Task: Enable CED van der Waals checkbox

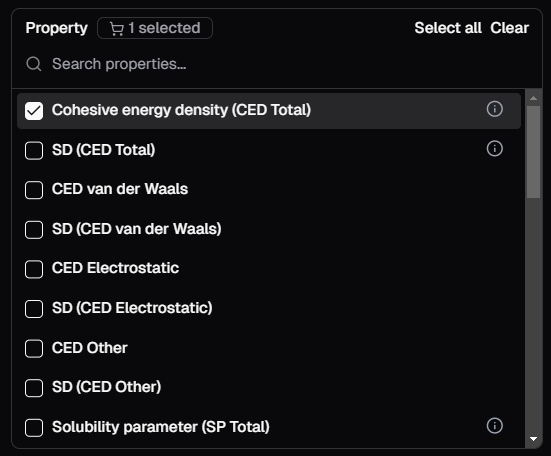Action: point(34,190)
